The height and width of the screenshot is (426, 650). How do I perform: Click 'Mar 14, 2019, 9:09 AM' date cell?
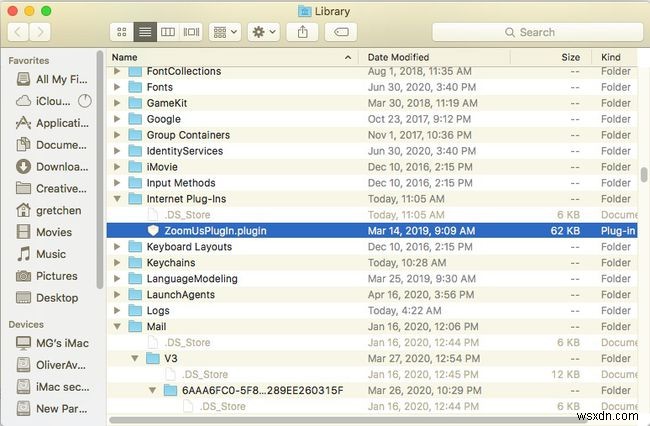[x=421, y=231]
